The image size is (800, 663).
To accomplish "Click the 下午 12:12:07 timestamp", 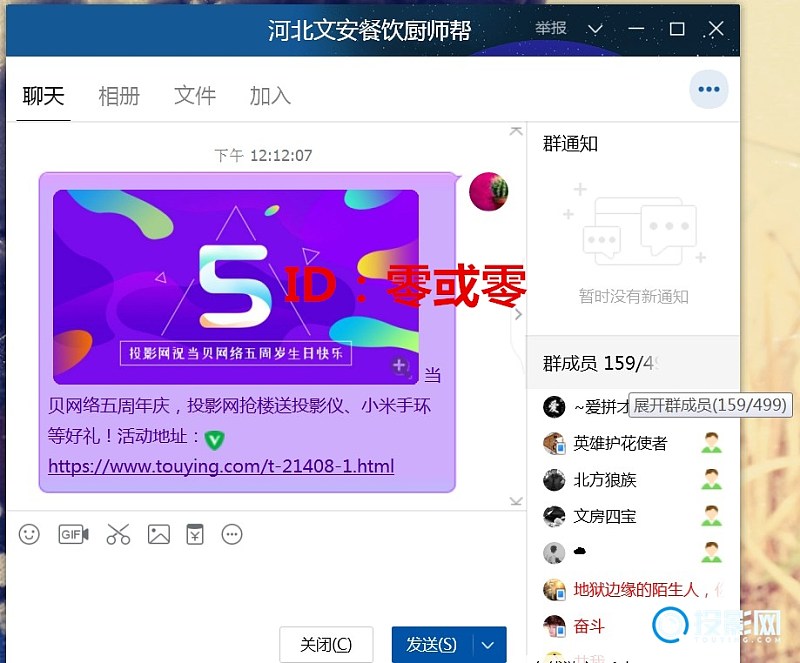I will (x=263, y=155).
